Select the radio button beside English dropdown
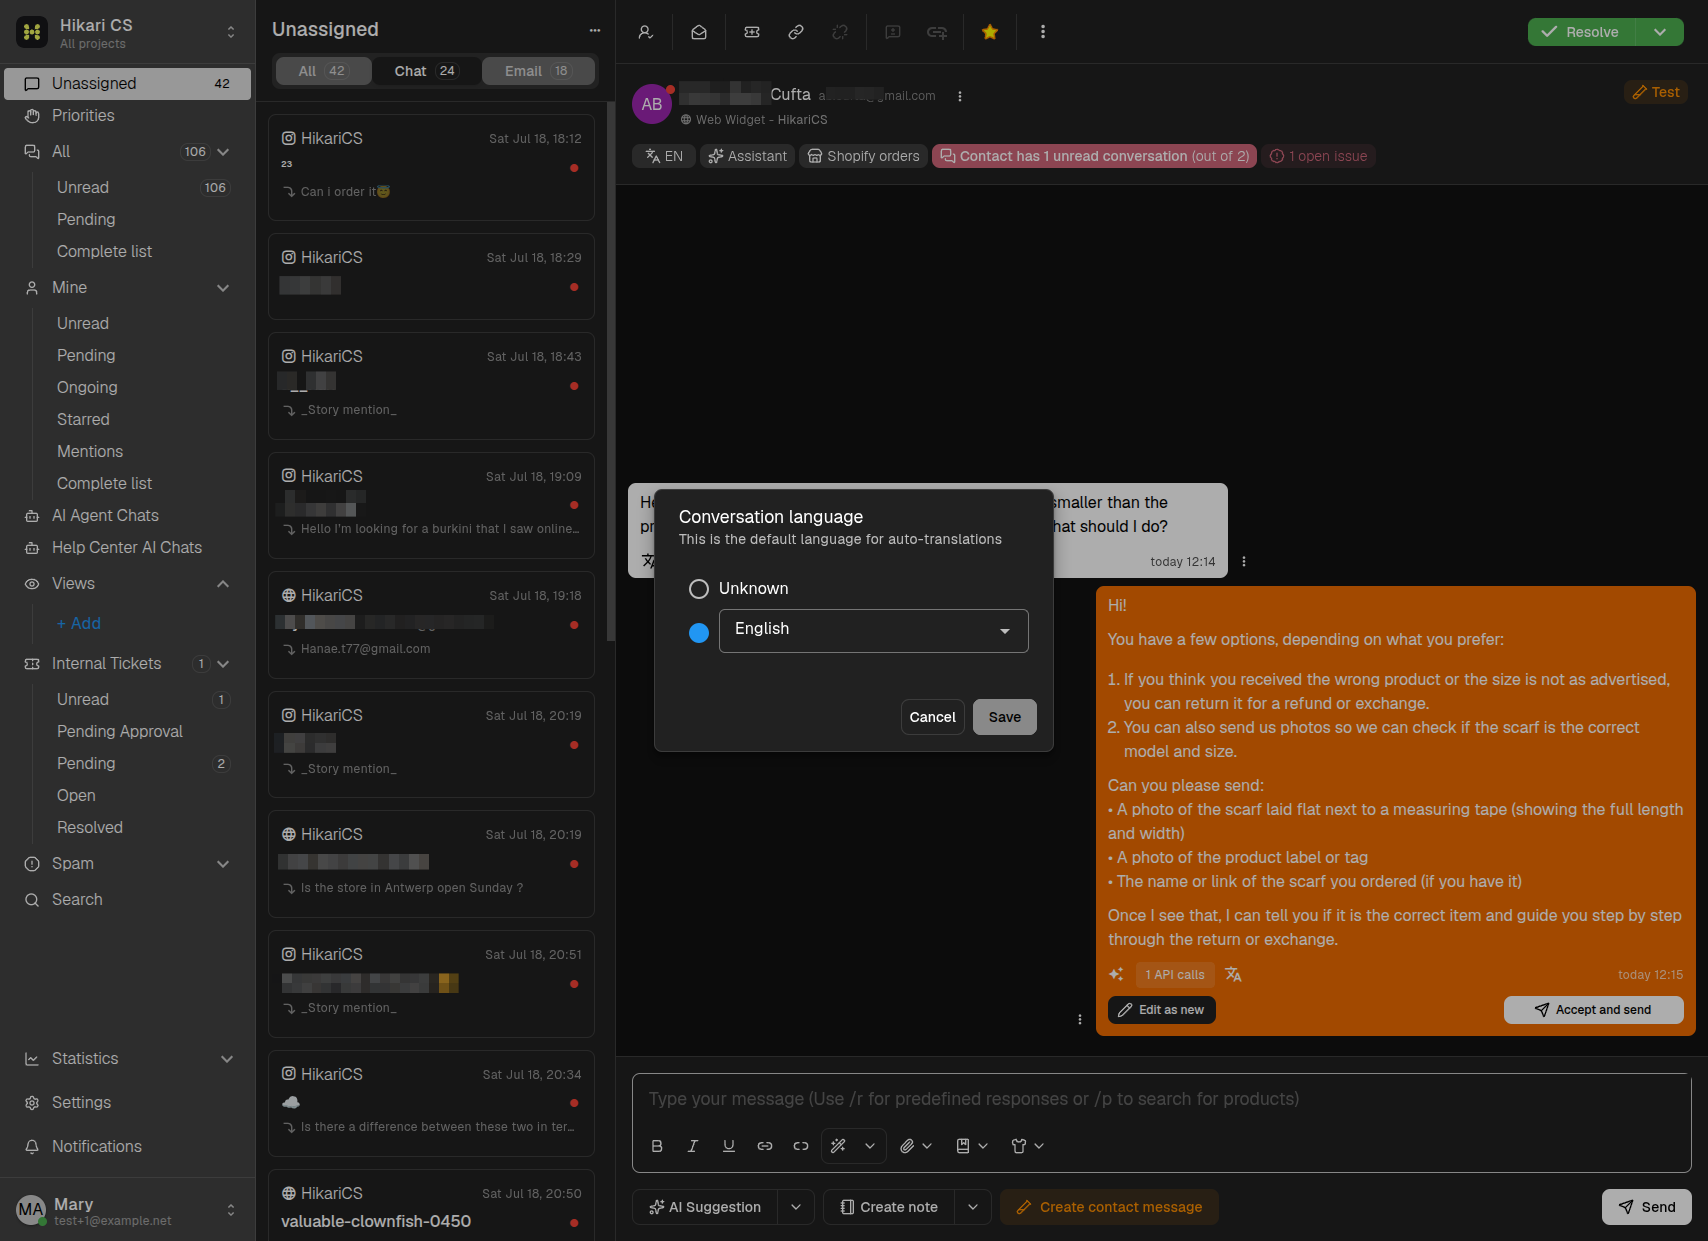 point(699,632)
